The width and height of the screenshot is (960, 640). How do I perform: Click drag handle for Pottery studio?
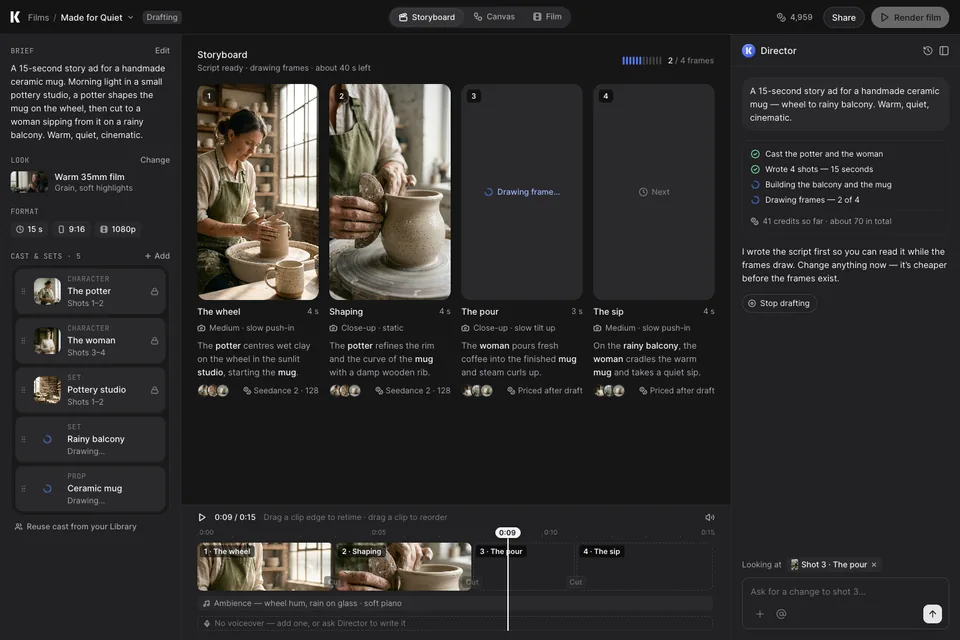[x=23, y=390]
